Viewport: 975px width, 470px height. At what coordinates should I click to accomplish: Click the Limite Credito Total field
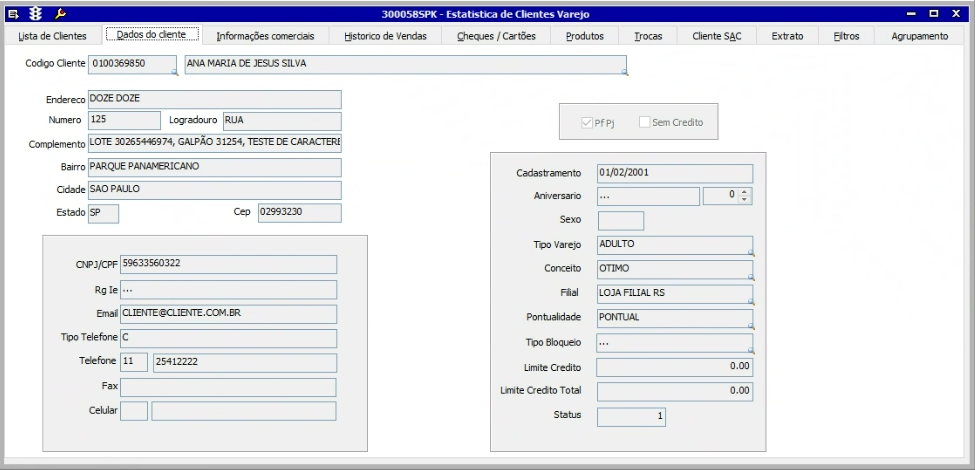point(675,392)
